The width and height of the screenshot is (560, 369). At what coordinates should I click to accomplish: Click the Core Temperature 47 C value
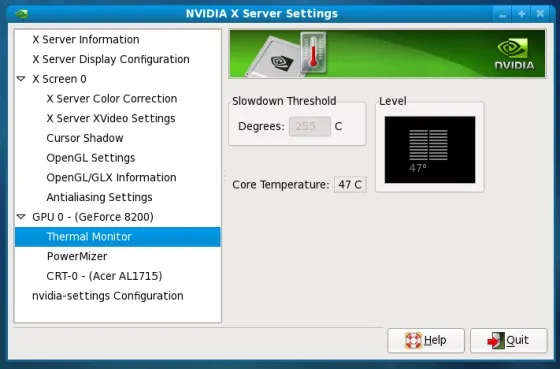(x=350, y=185)
